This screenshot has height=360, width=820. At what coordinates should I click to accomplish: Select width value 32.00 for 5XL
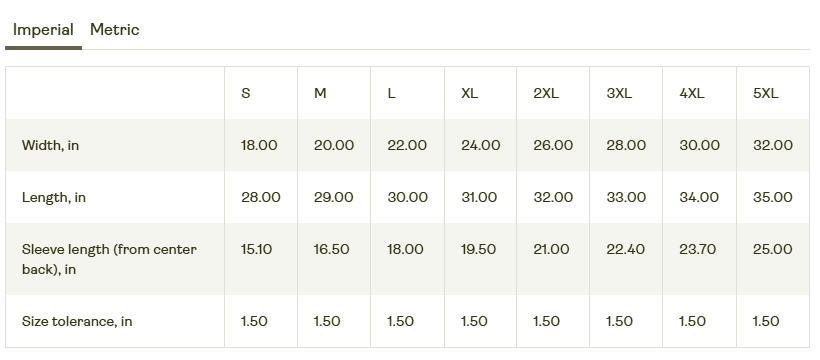tap(773, 145)
